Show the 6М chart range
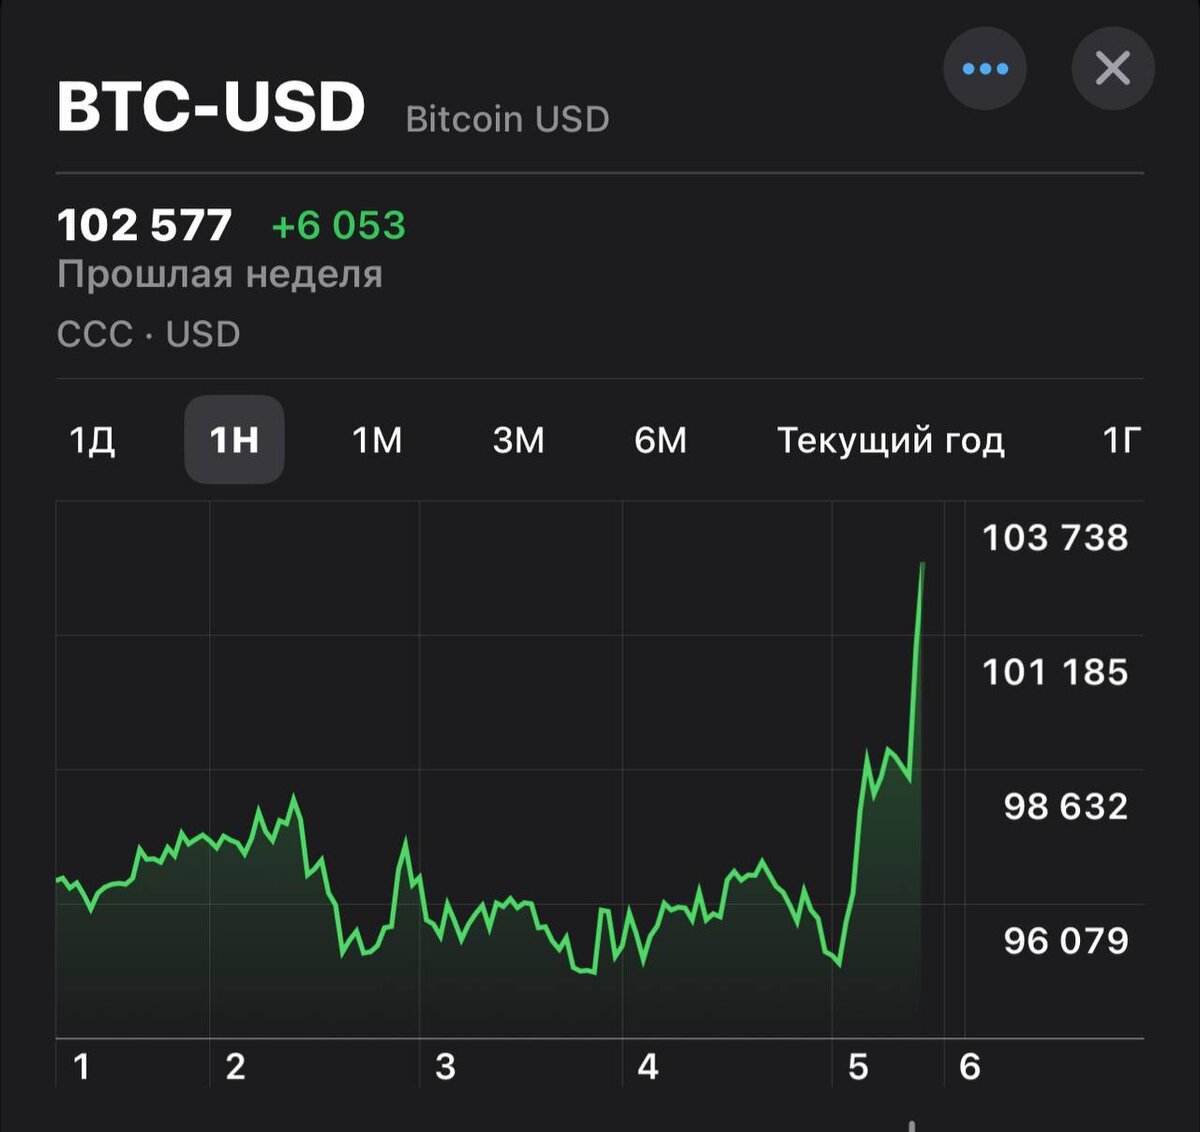 point(660,440)
